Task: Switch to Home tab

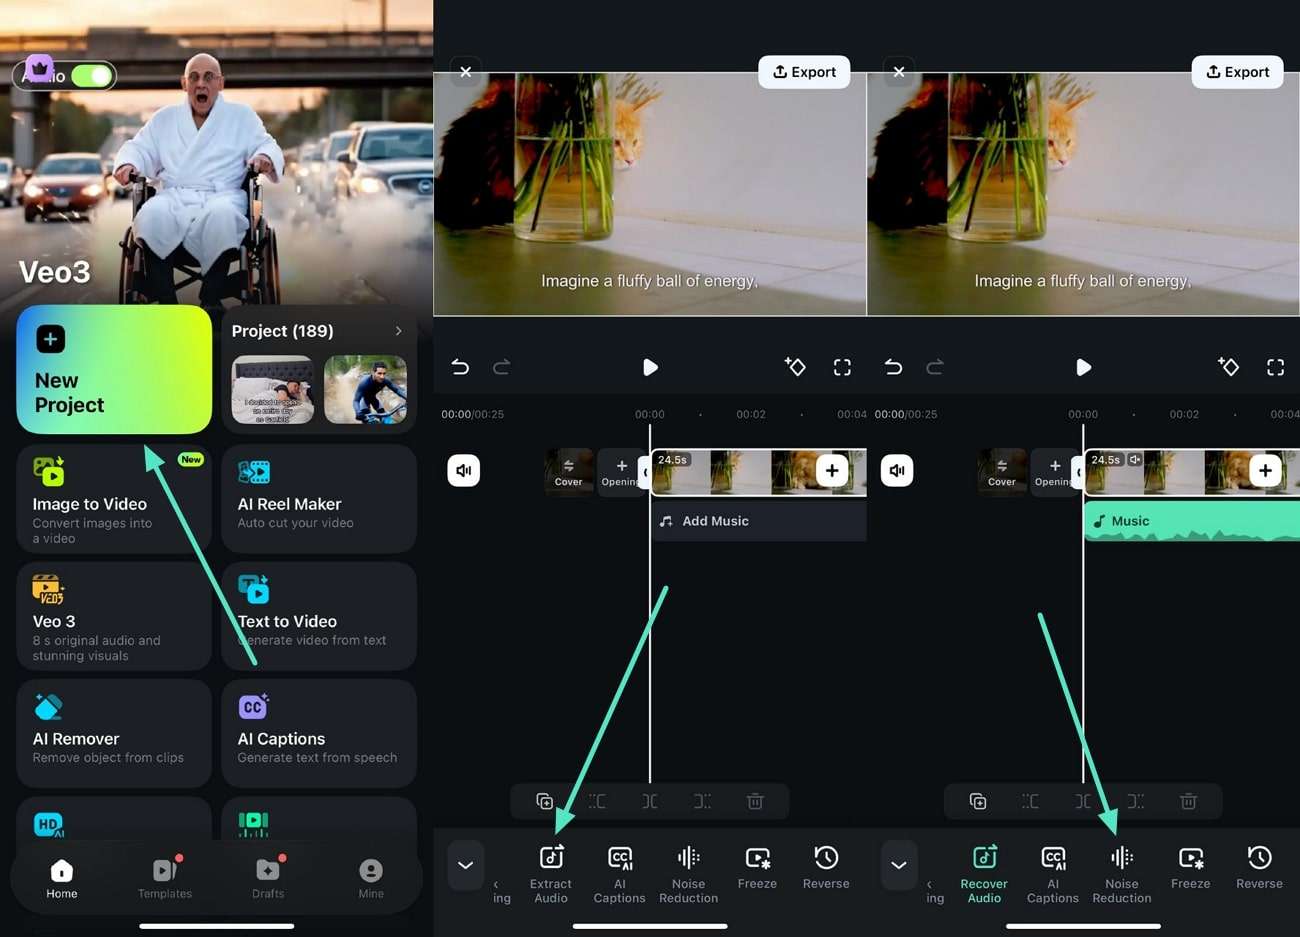Action: pyautogui.click(x=62, y=879)
